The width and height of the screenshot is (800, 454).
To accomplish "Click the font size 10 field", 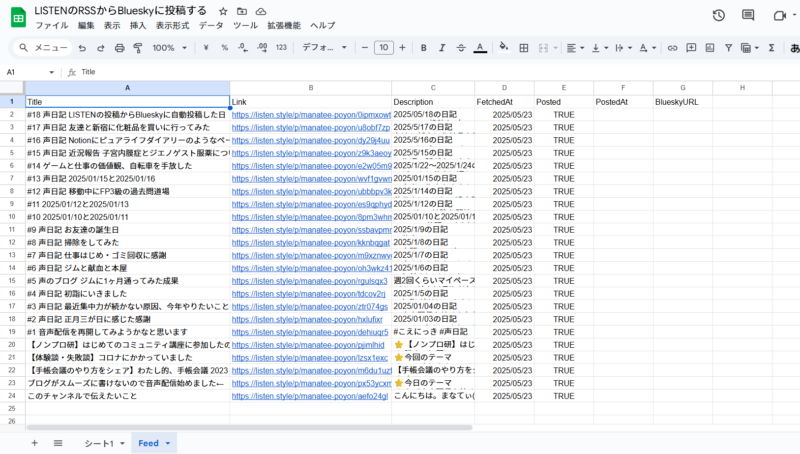I will [384, 47].
